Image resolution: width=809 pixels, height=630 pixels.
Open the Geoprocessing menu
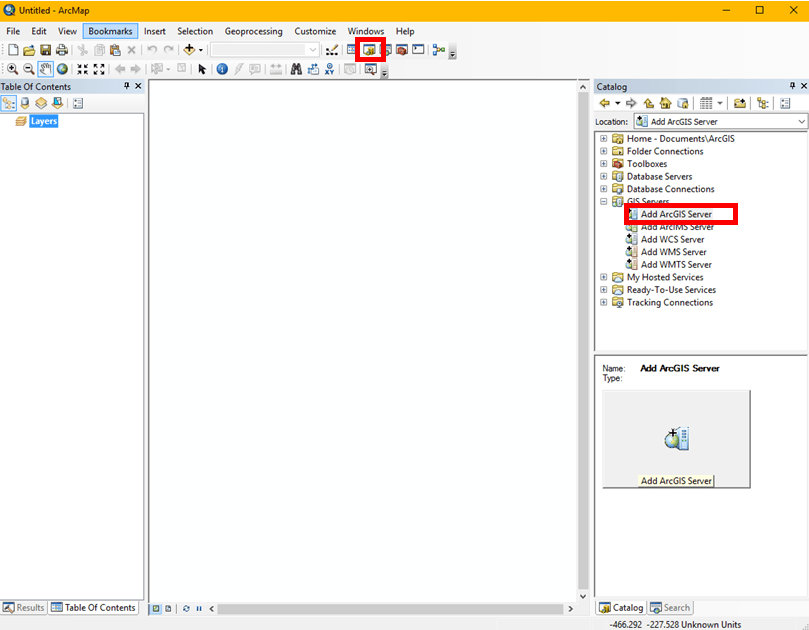(253, 31)
